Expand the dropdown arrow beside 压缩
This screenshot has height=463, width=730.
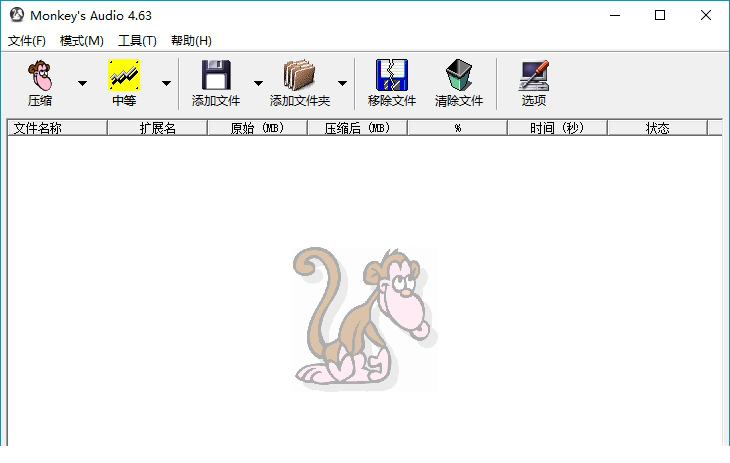pyautogui.click(x=82, y=84)
